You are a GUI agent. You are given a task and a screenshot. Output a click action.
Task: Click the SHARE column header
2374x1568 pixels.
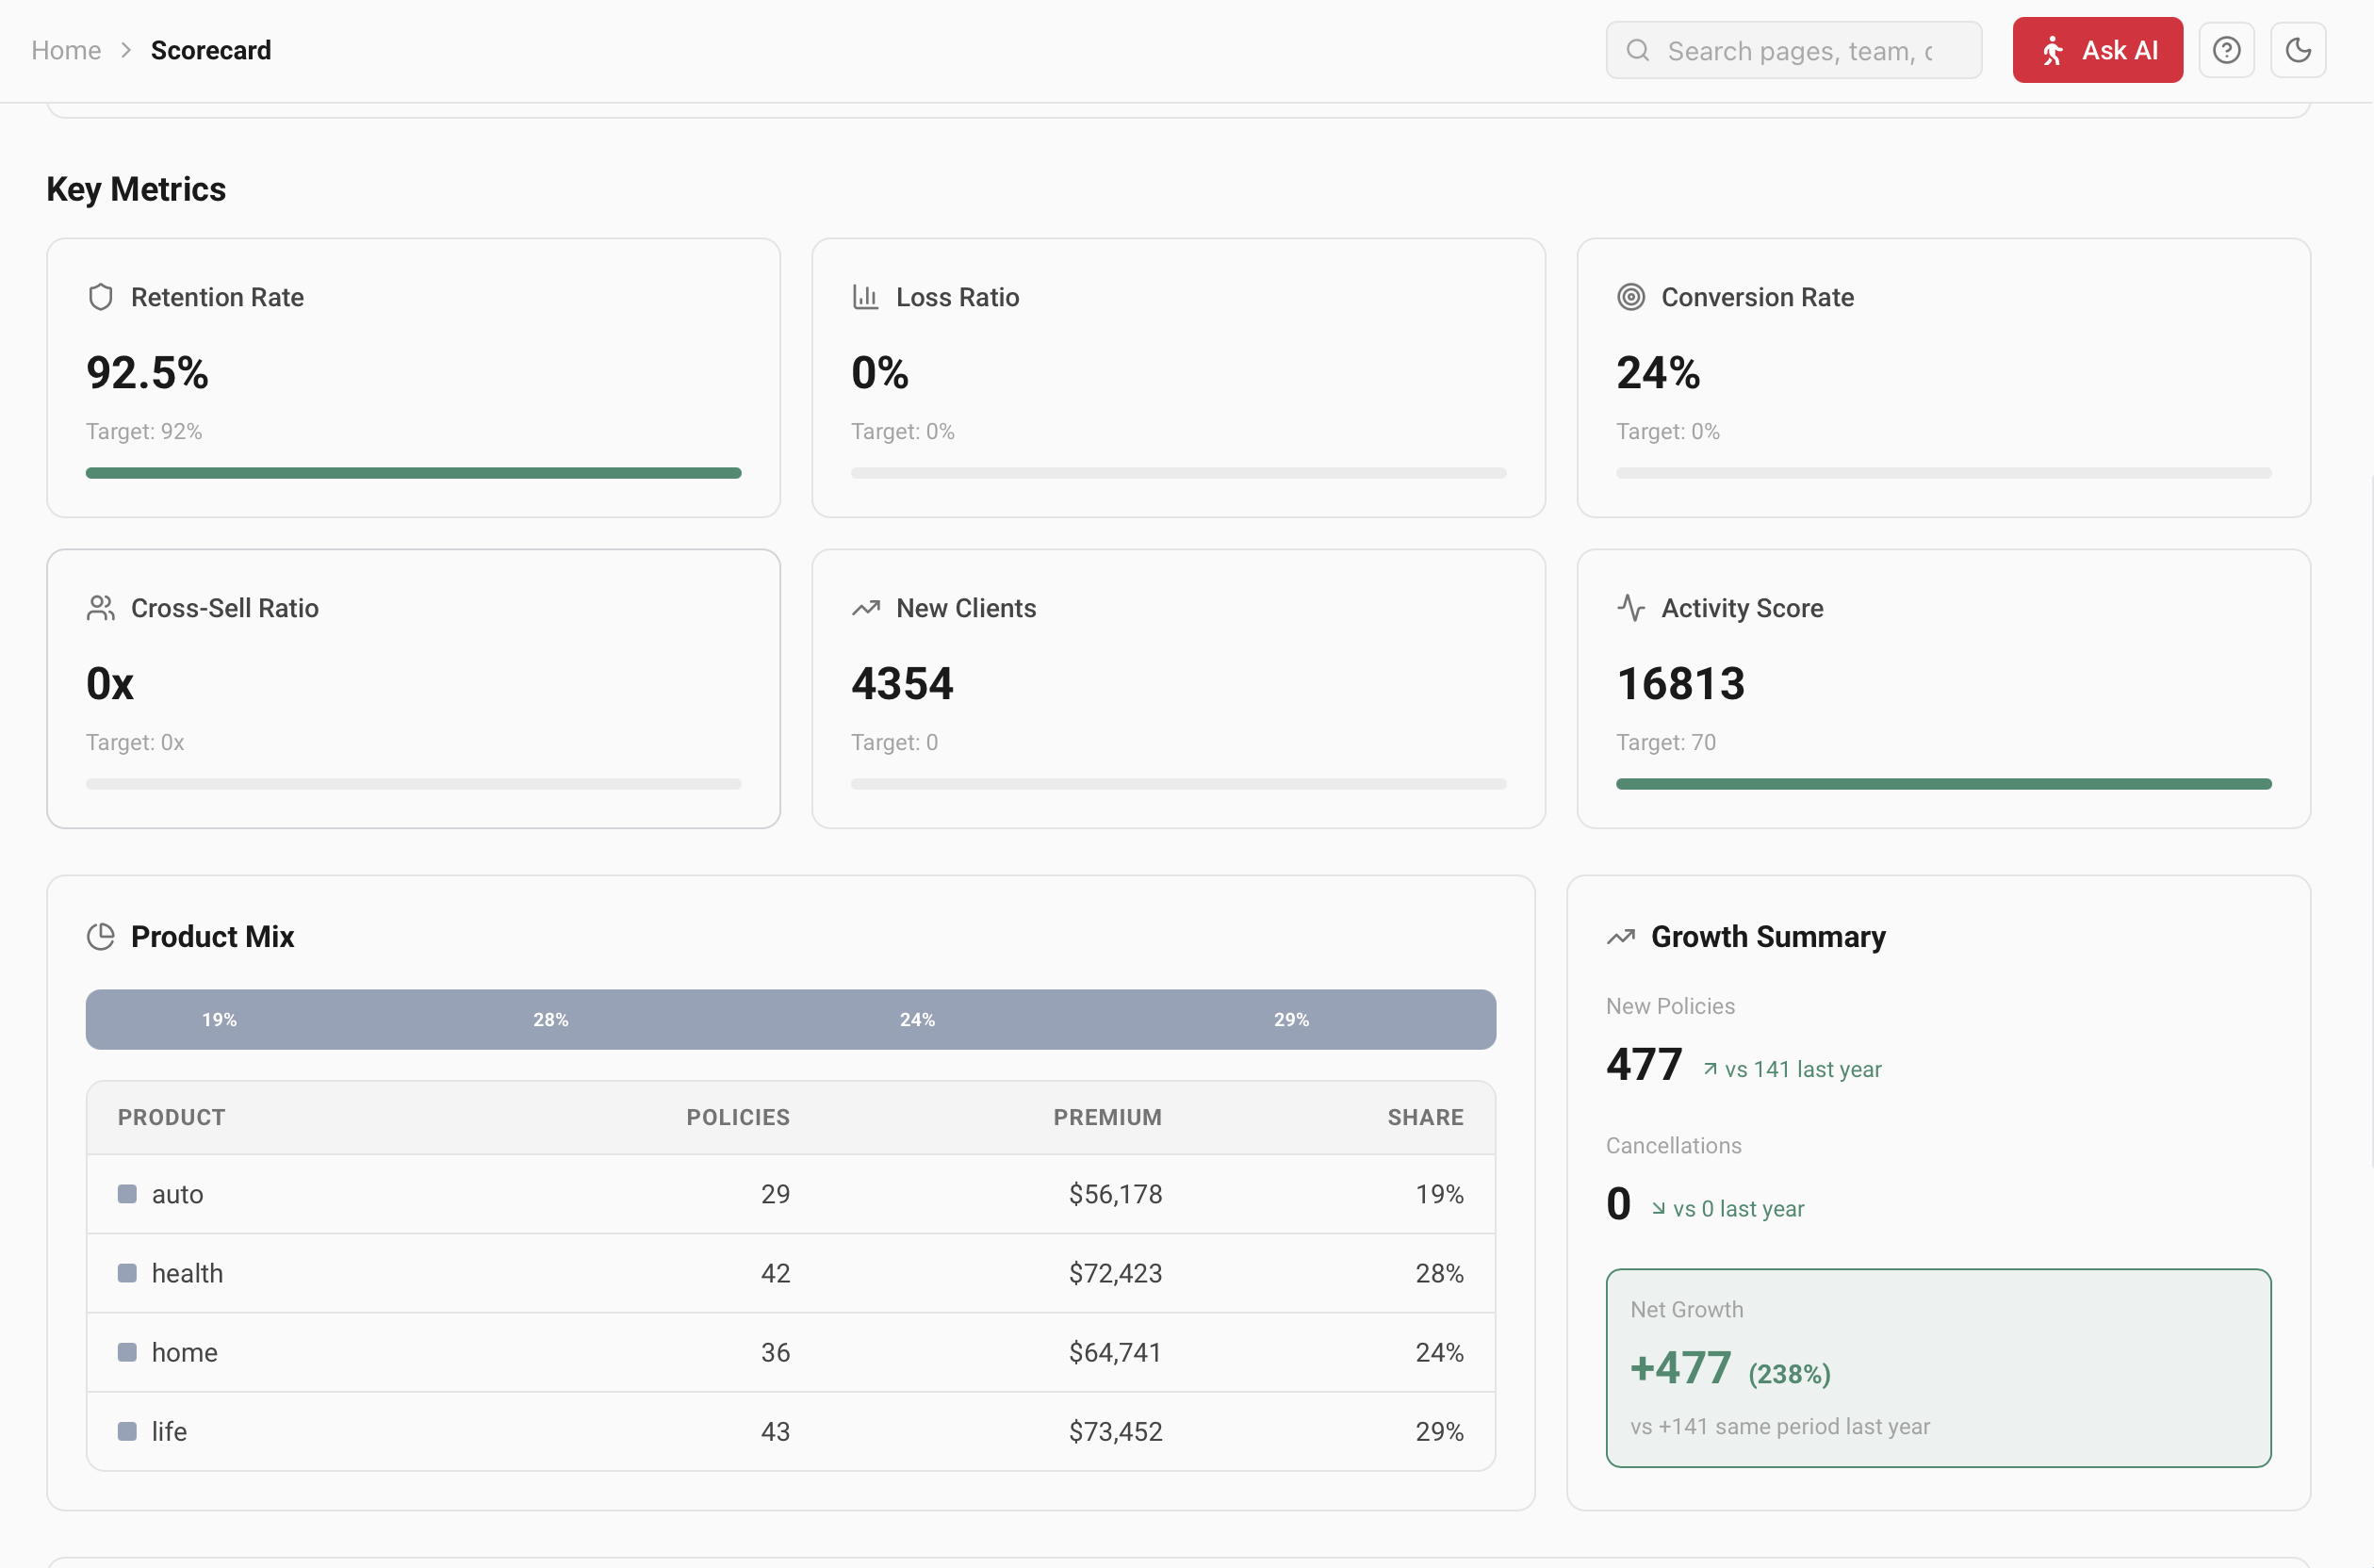tap(1425, 1117)
